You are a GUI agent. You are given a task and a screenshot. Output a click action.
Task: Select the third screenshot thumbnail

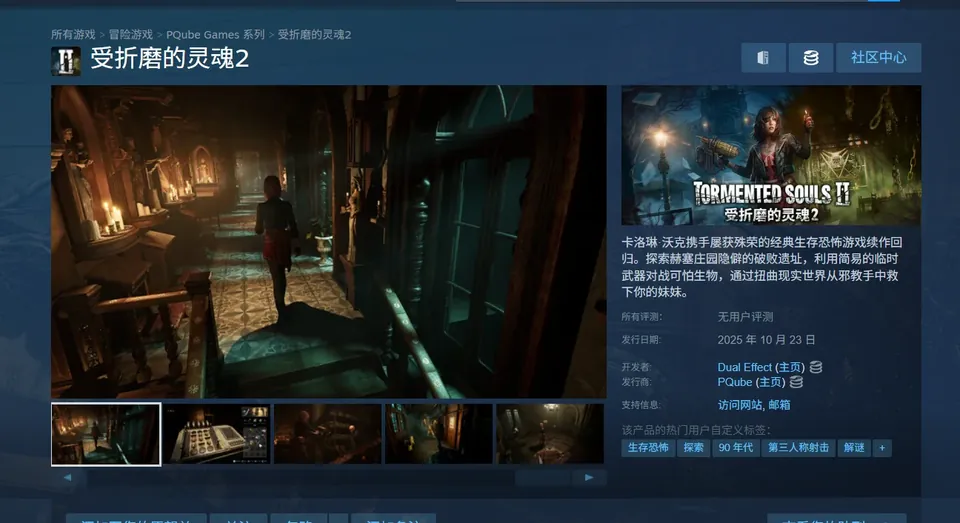click(328, 434)
